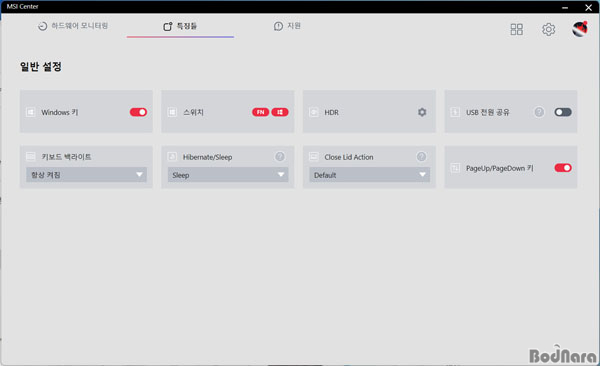The height and width of the screenshot is (366, 600).
Task: Click the 키보드 백라이트 card icon
Action: click(x=30, y=156)
